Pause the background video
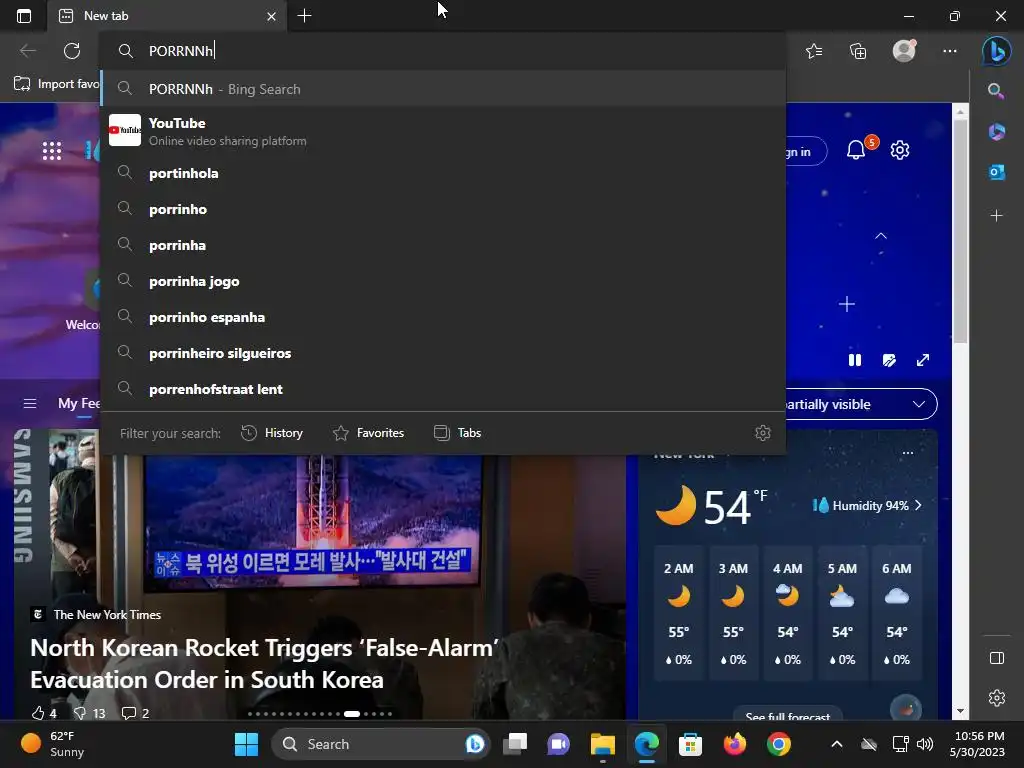1024x768 pixels. coord(855,360)
